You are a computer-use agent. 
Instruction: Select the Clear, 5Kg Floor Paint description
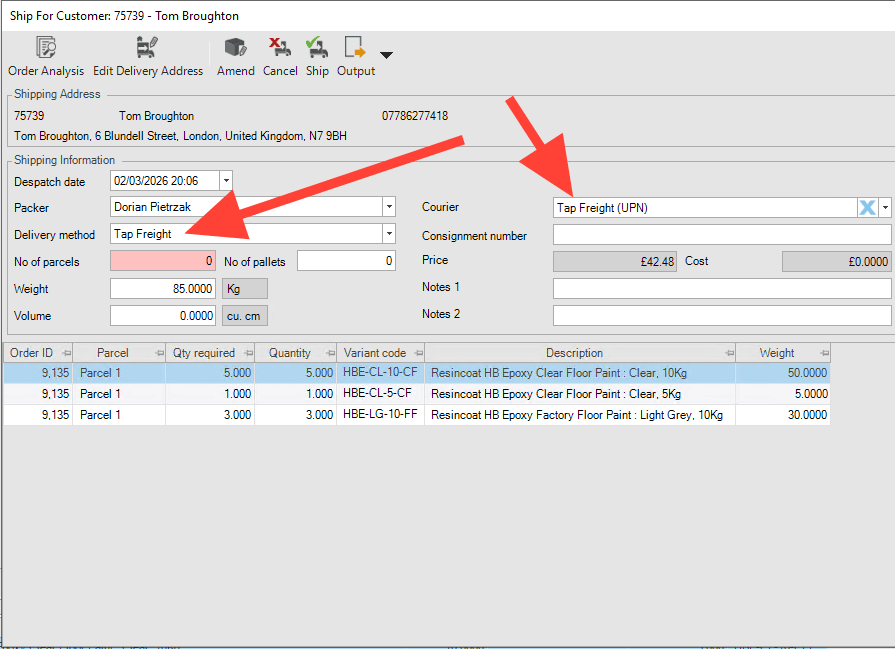pyautogui.click(x=580, y=394)
